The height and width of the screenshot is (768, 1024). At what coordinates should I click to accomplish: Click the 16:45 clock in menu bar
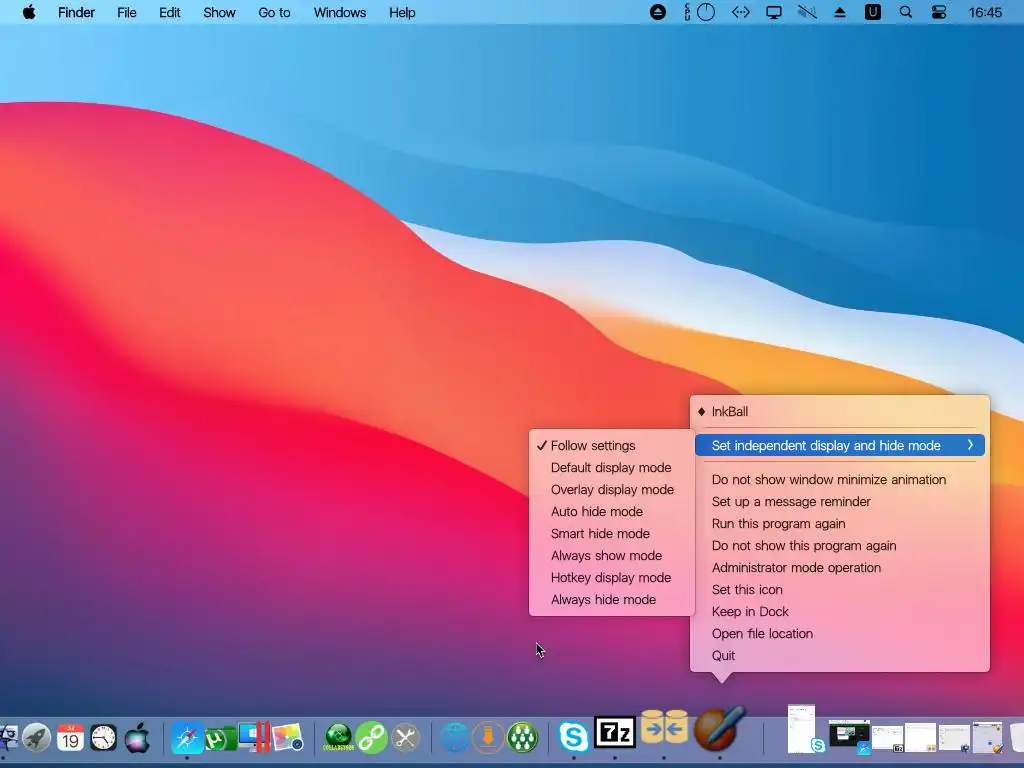click(x=985, y=12)
